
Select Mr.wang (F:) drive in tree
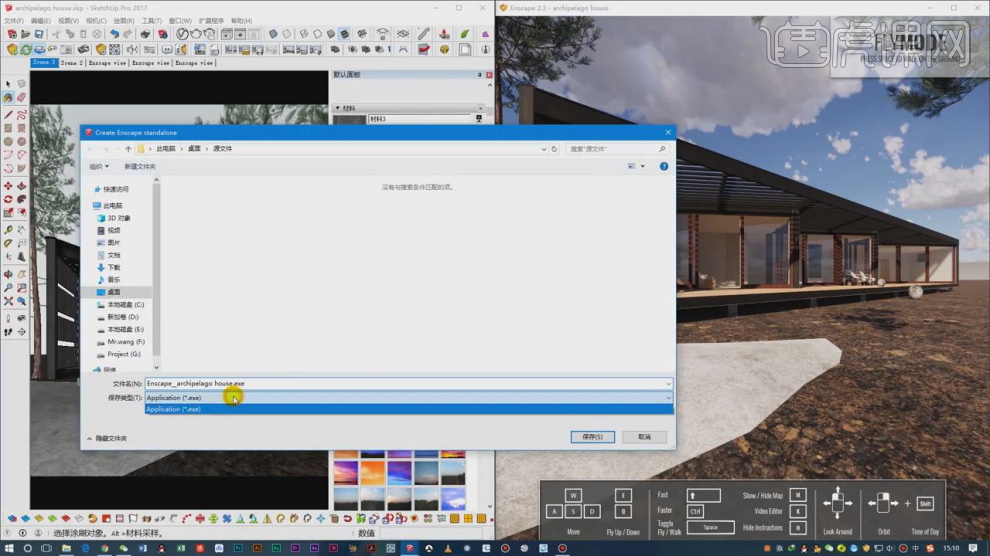(125, 342)
